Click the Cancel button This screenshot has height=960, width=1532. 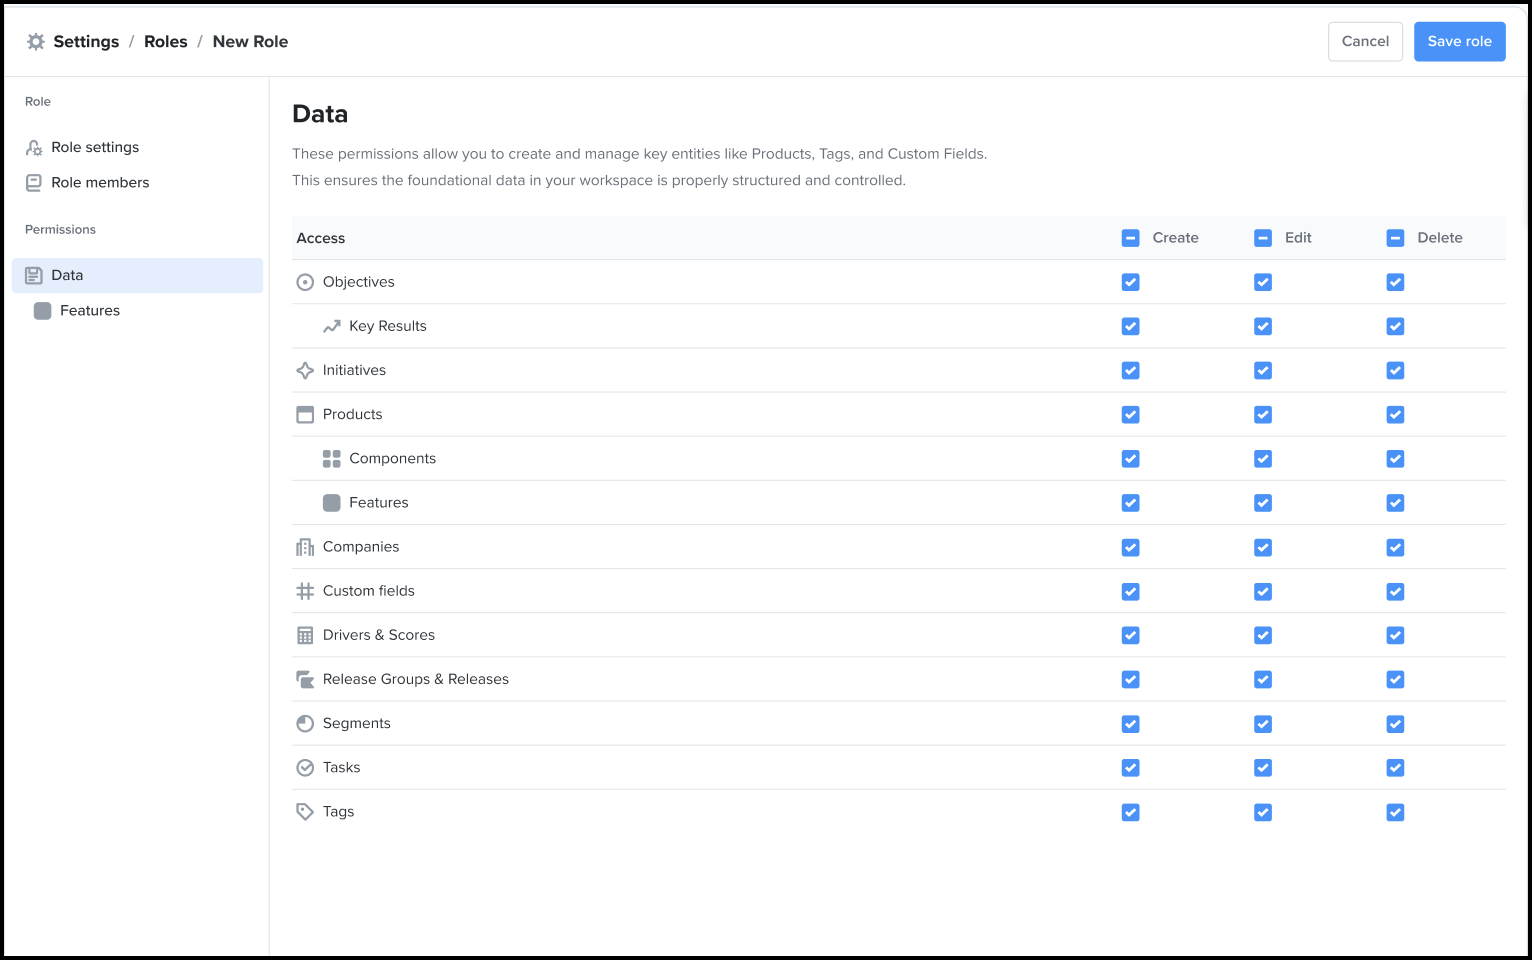tap(1365, 42)
